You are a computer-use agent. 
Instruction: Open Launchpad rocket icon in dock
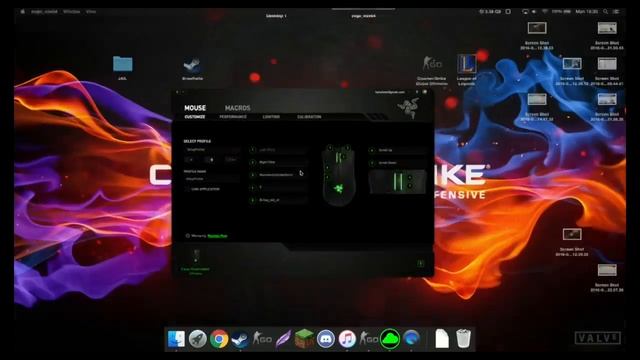198,339
